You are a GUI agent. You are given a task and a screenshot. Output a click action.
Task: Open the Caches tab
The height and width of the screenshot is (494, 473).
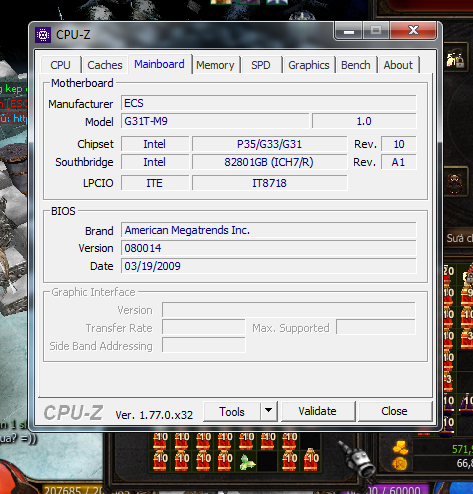coord(105,65)
